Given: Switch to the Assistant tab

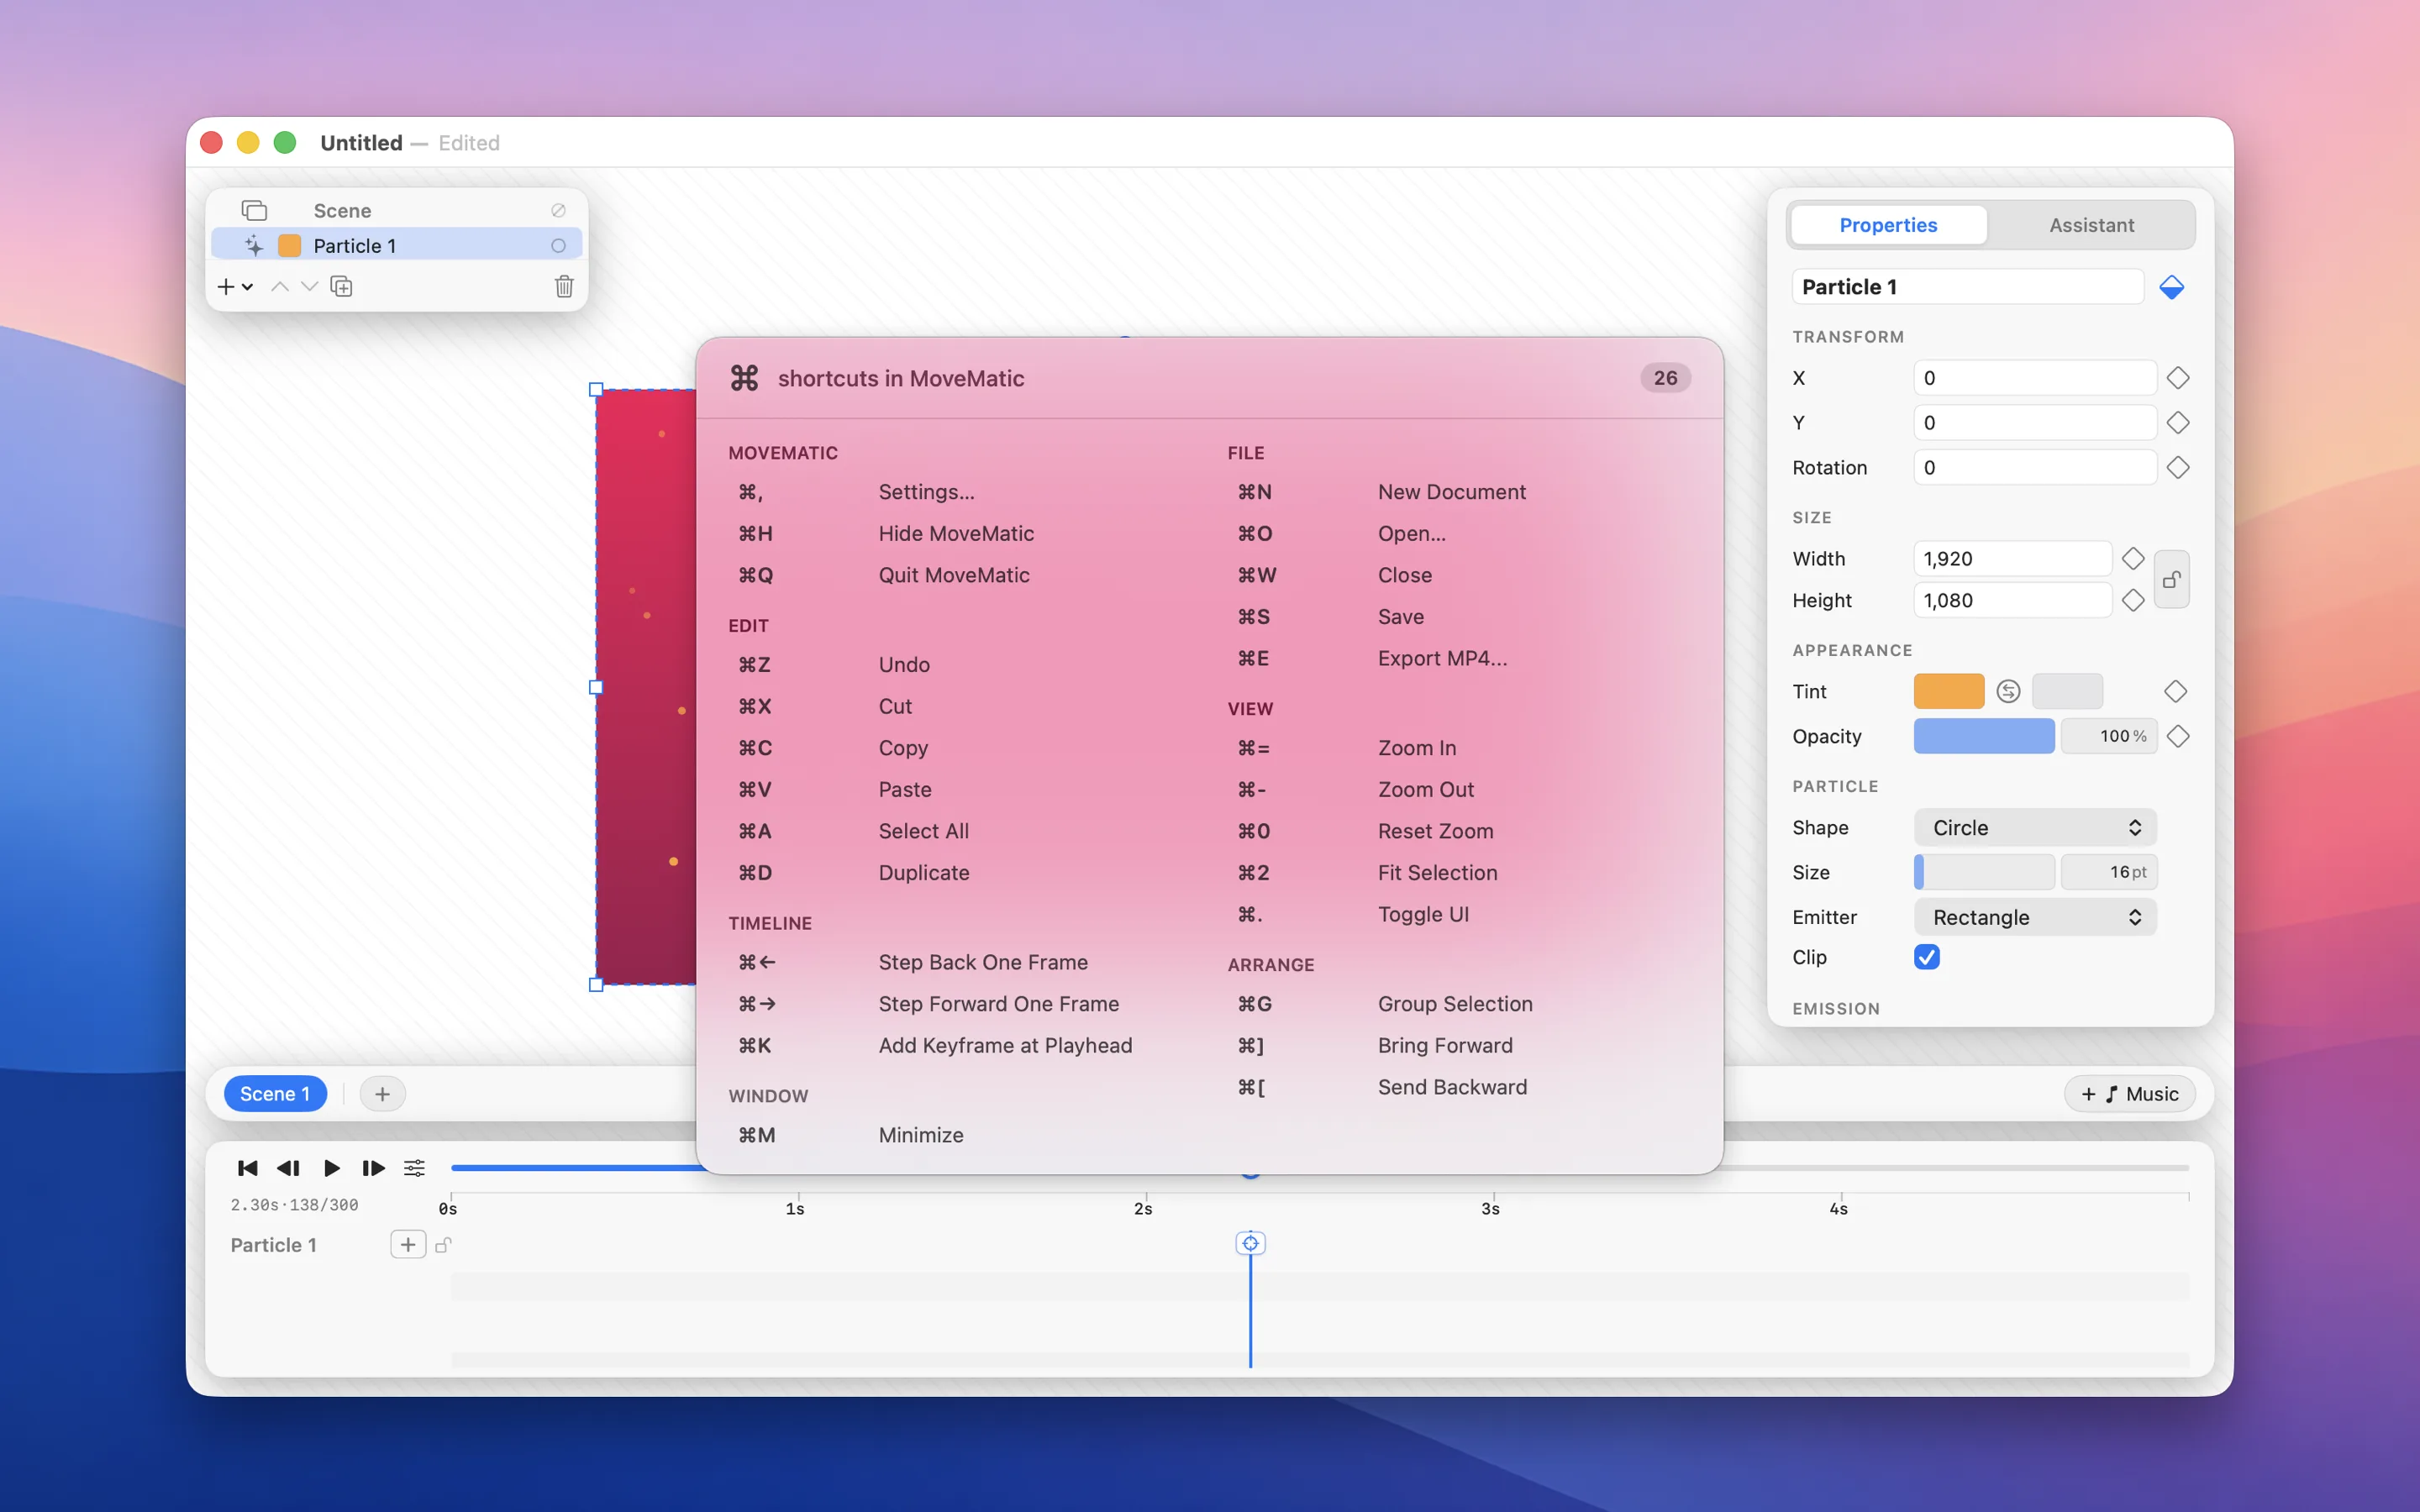Looking at the screenshot, I should pyautogui.click(x=2091, y=225).
